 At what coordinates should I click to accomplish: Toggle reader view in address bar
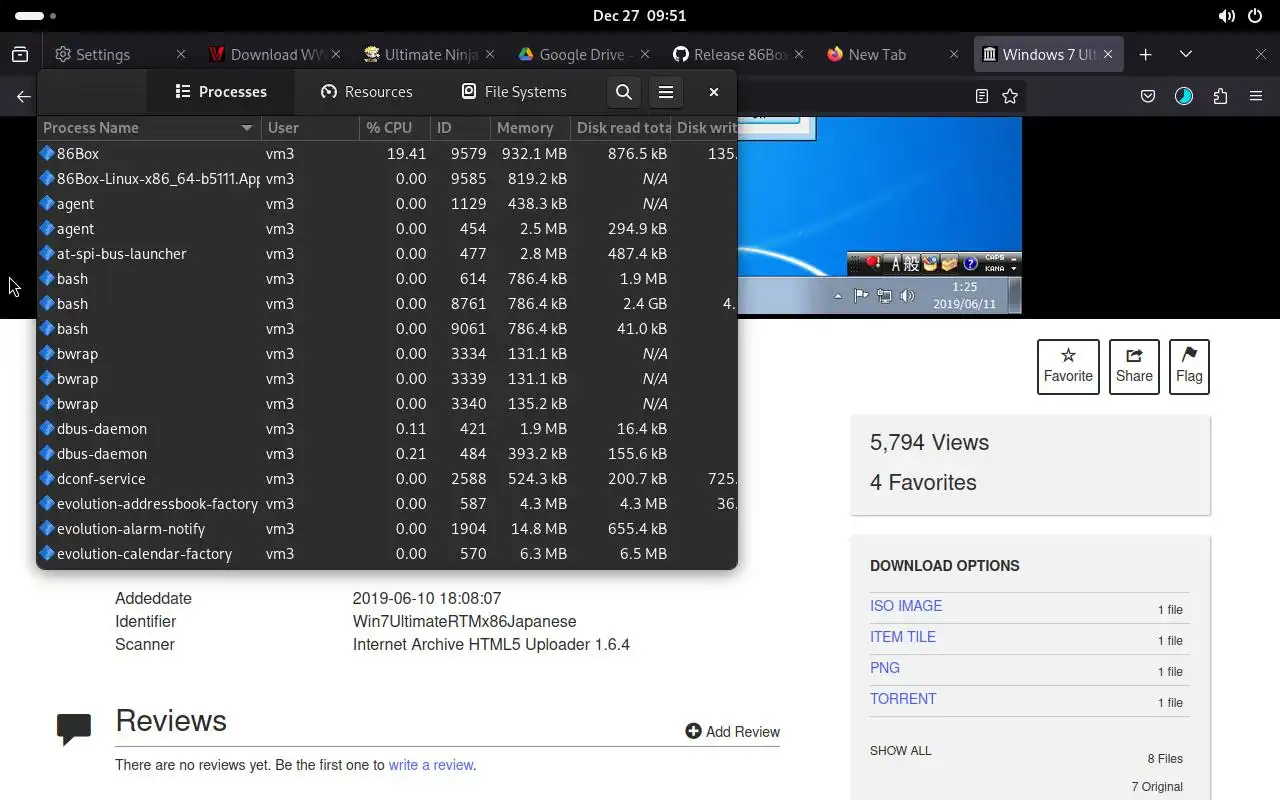[982, 97]
